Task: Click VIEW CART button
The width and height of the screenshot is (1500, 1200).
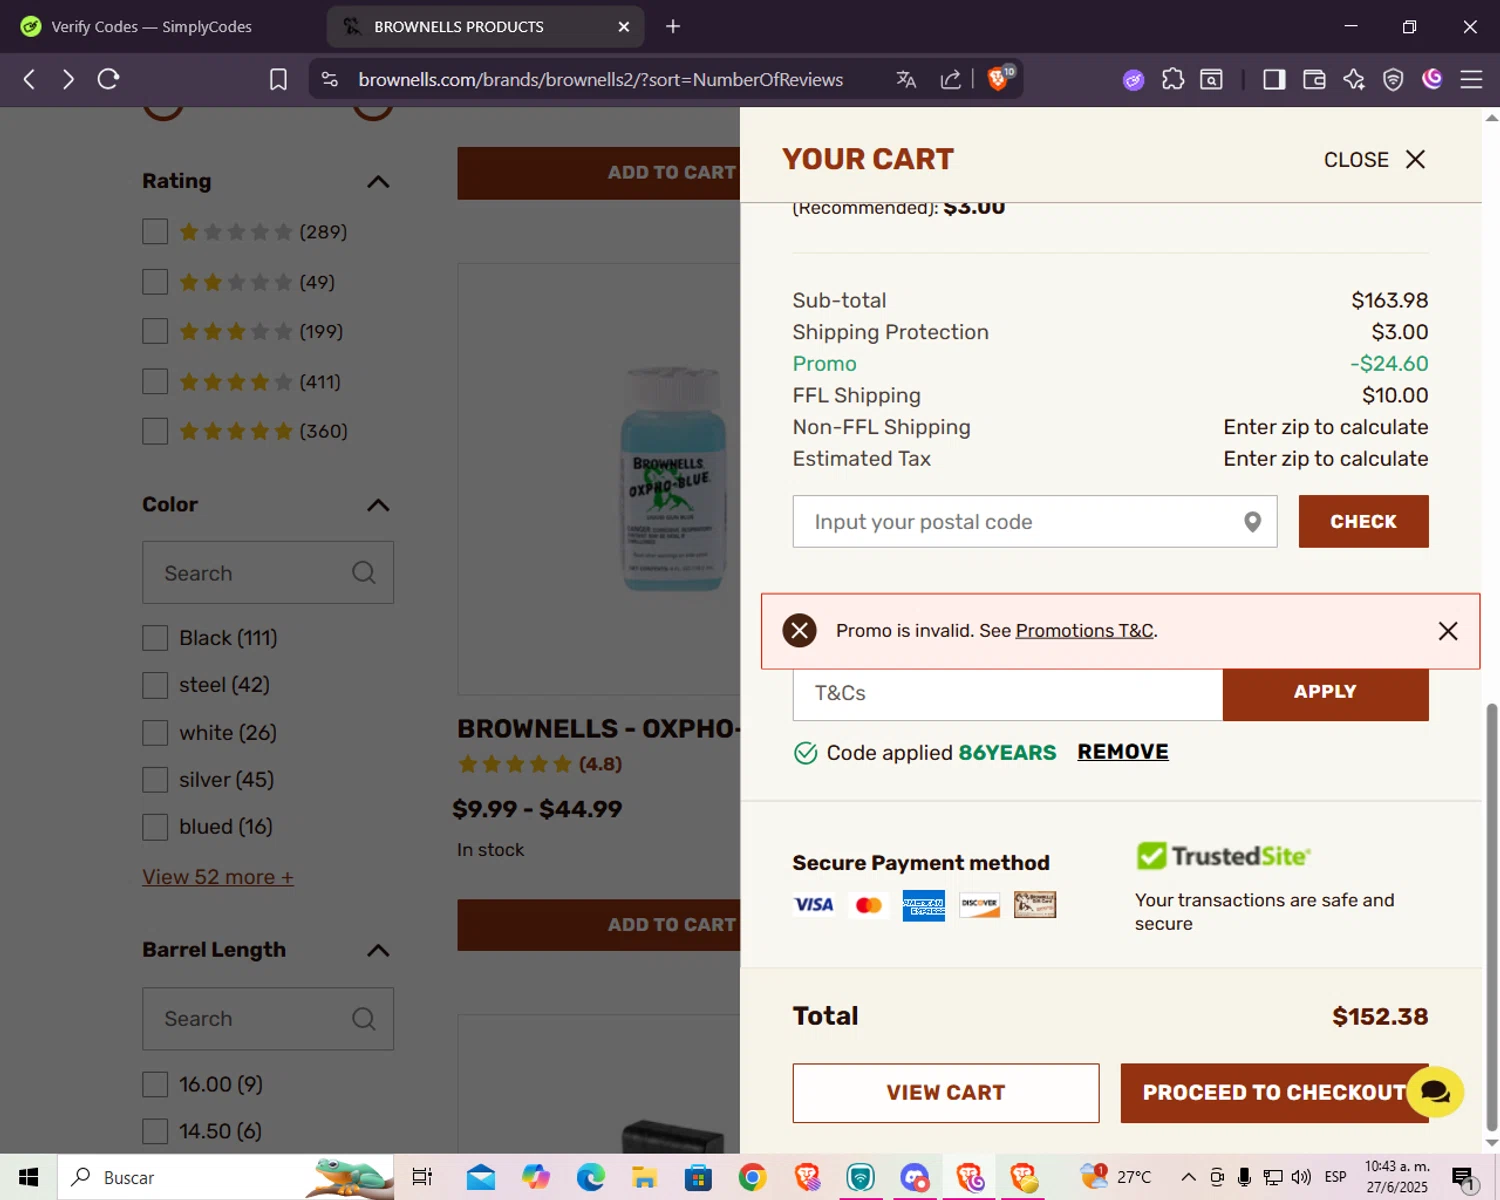Action: (x=945, y=1093)
